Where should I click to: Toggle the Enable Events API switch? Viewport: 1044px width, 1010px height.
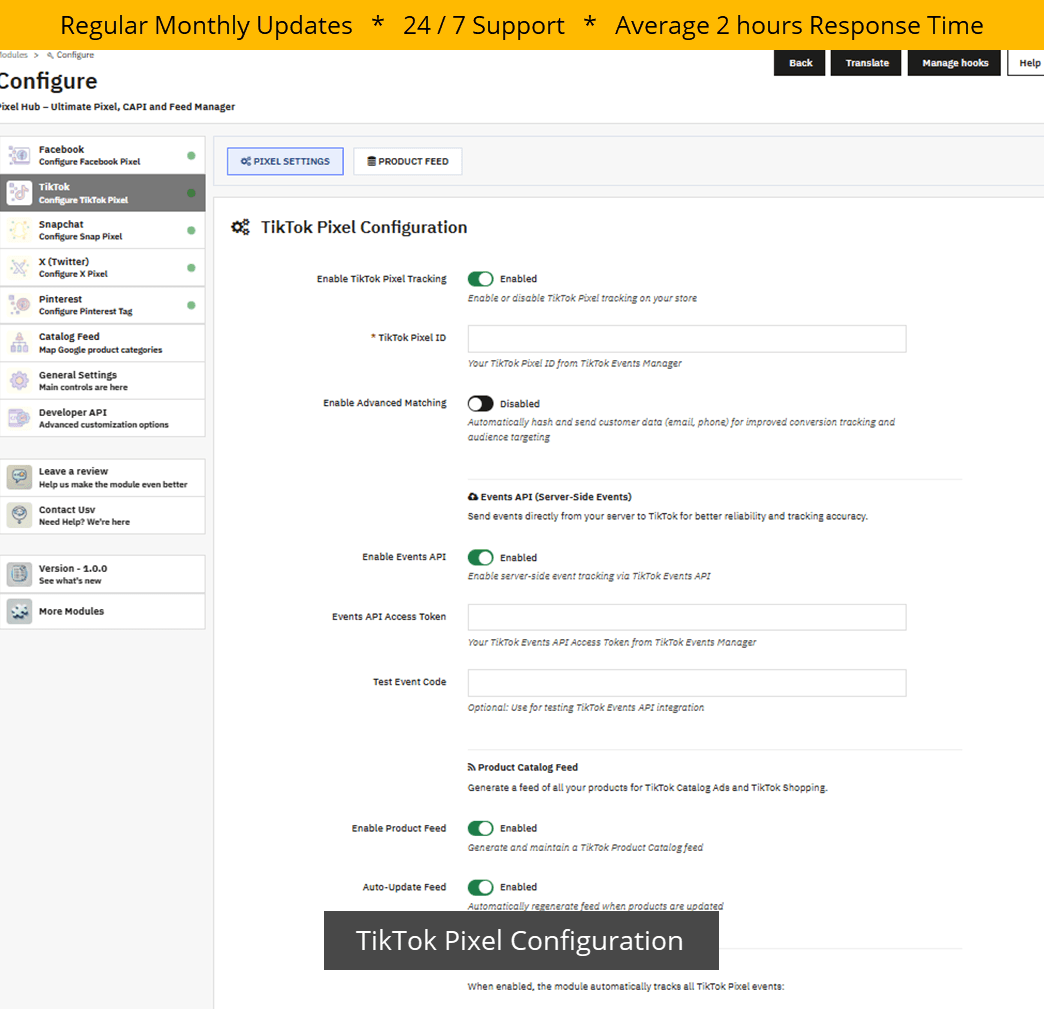[x=480, y=557]
